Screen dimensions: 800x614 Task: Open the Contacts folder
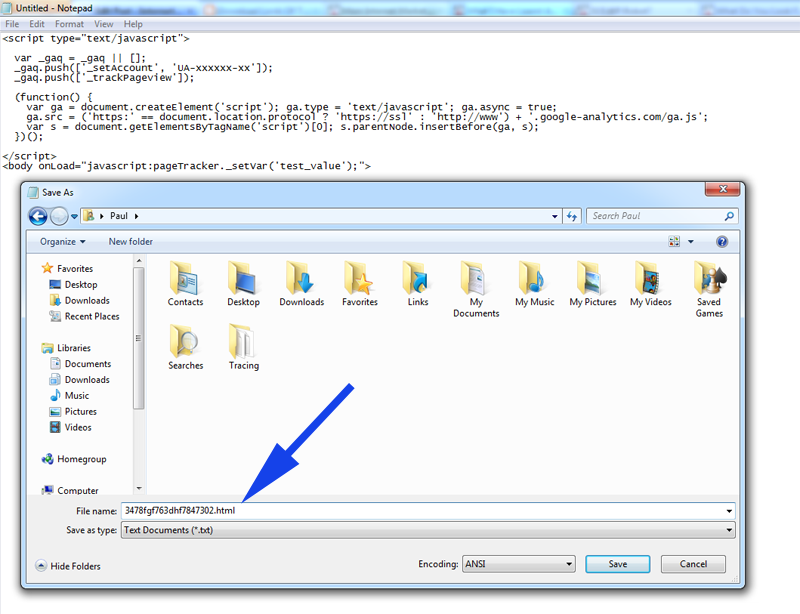click(185, 284)
